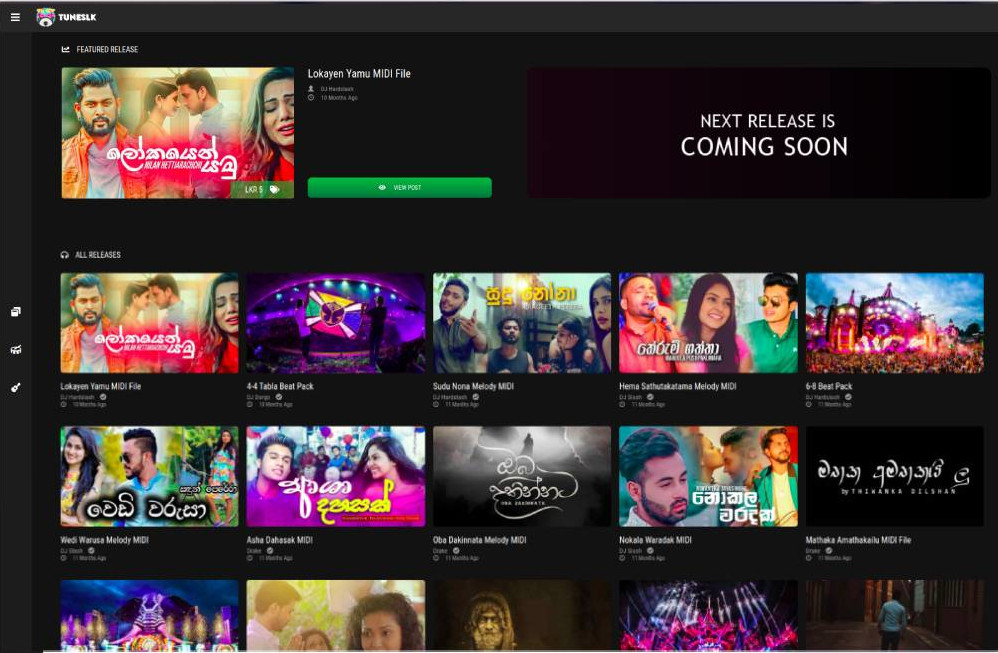Open the 4-4 Tabla Beat Pack thumbnail

pos(335,323)
